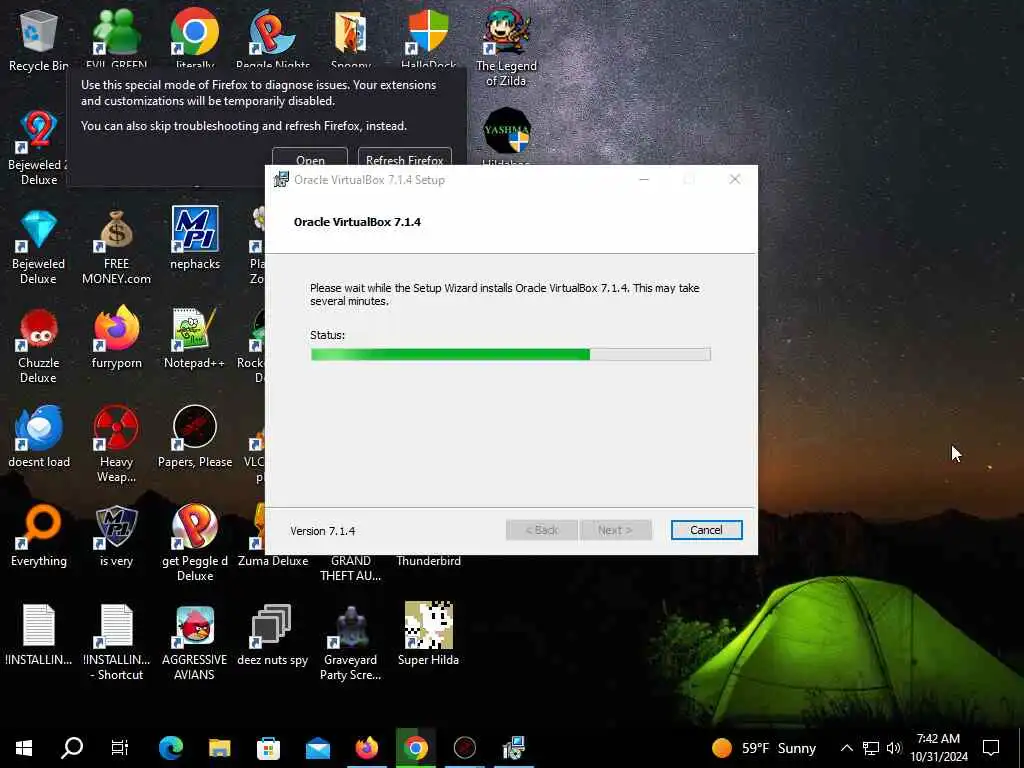This screenshot has height=768, width=1024.
Task: Select the Heavy Weapon desktop icon
Action: (x=116, y=444)
